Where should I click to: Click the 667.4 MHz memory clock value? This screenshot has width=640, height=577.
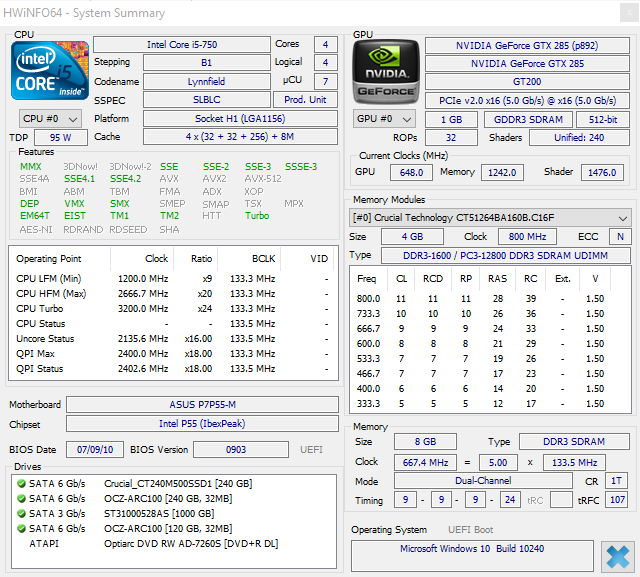coord(425,462)
